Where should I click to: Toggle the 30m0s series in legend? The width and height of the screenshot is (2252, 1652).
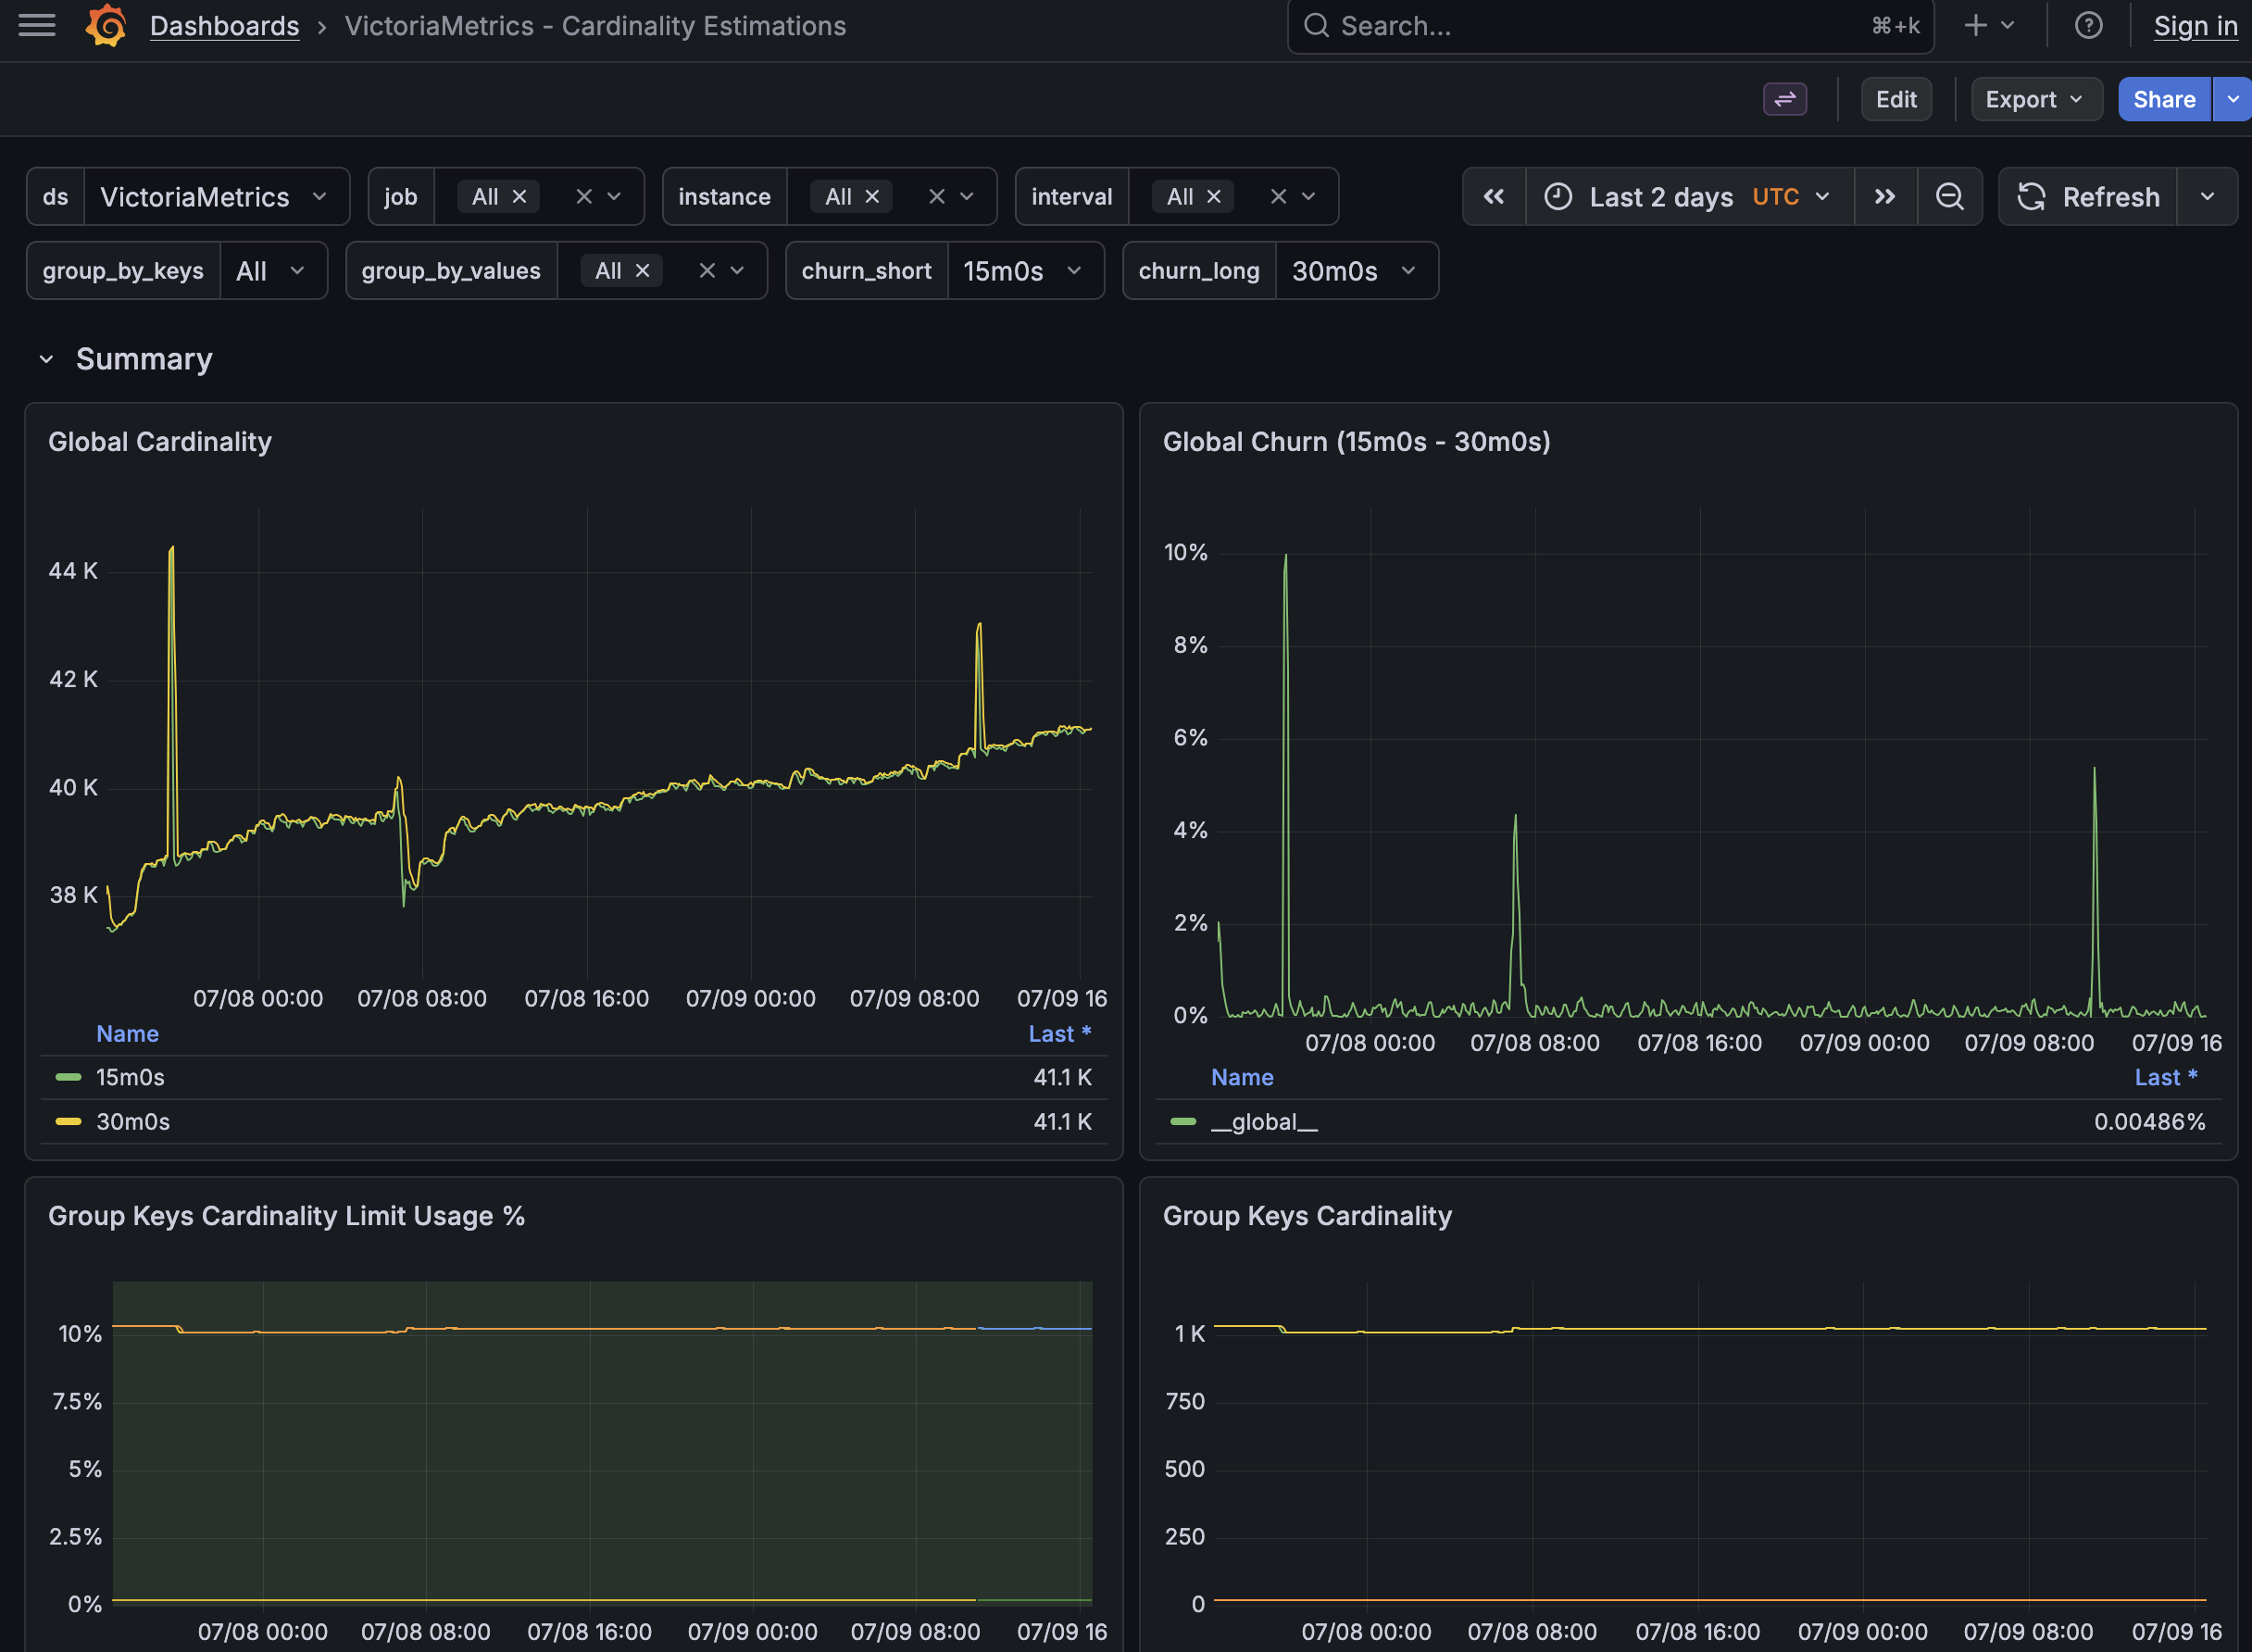tap(133, 1121)
